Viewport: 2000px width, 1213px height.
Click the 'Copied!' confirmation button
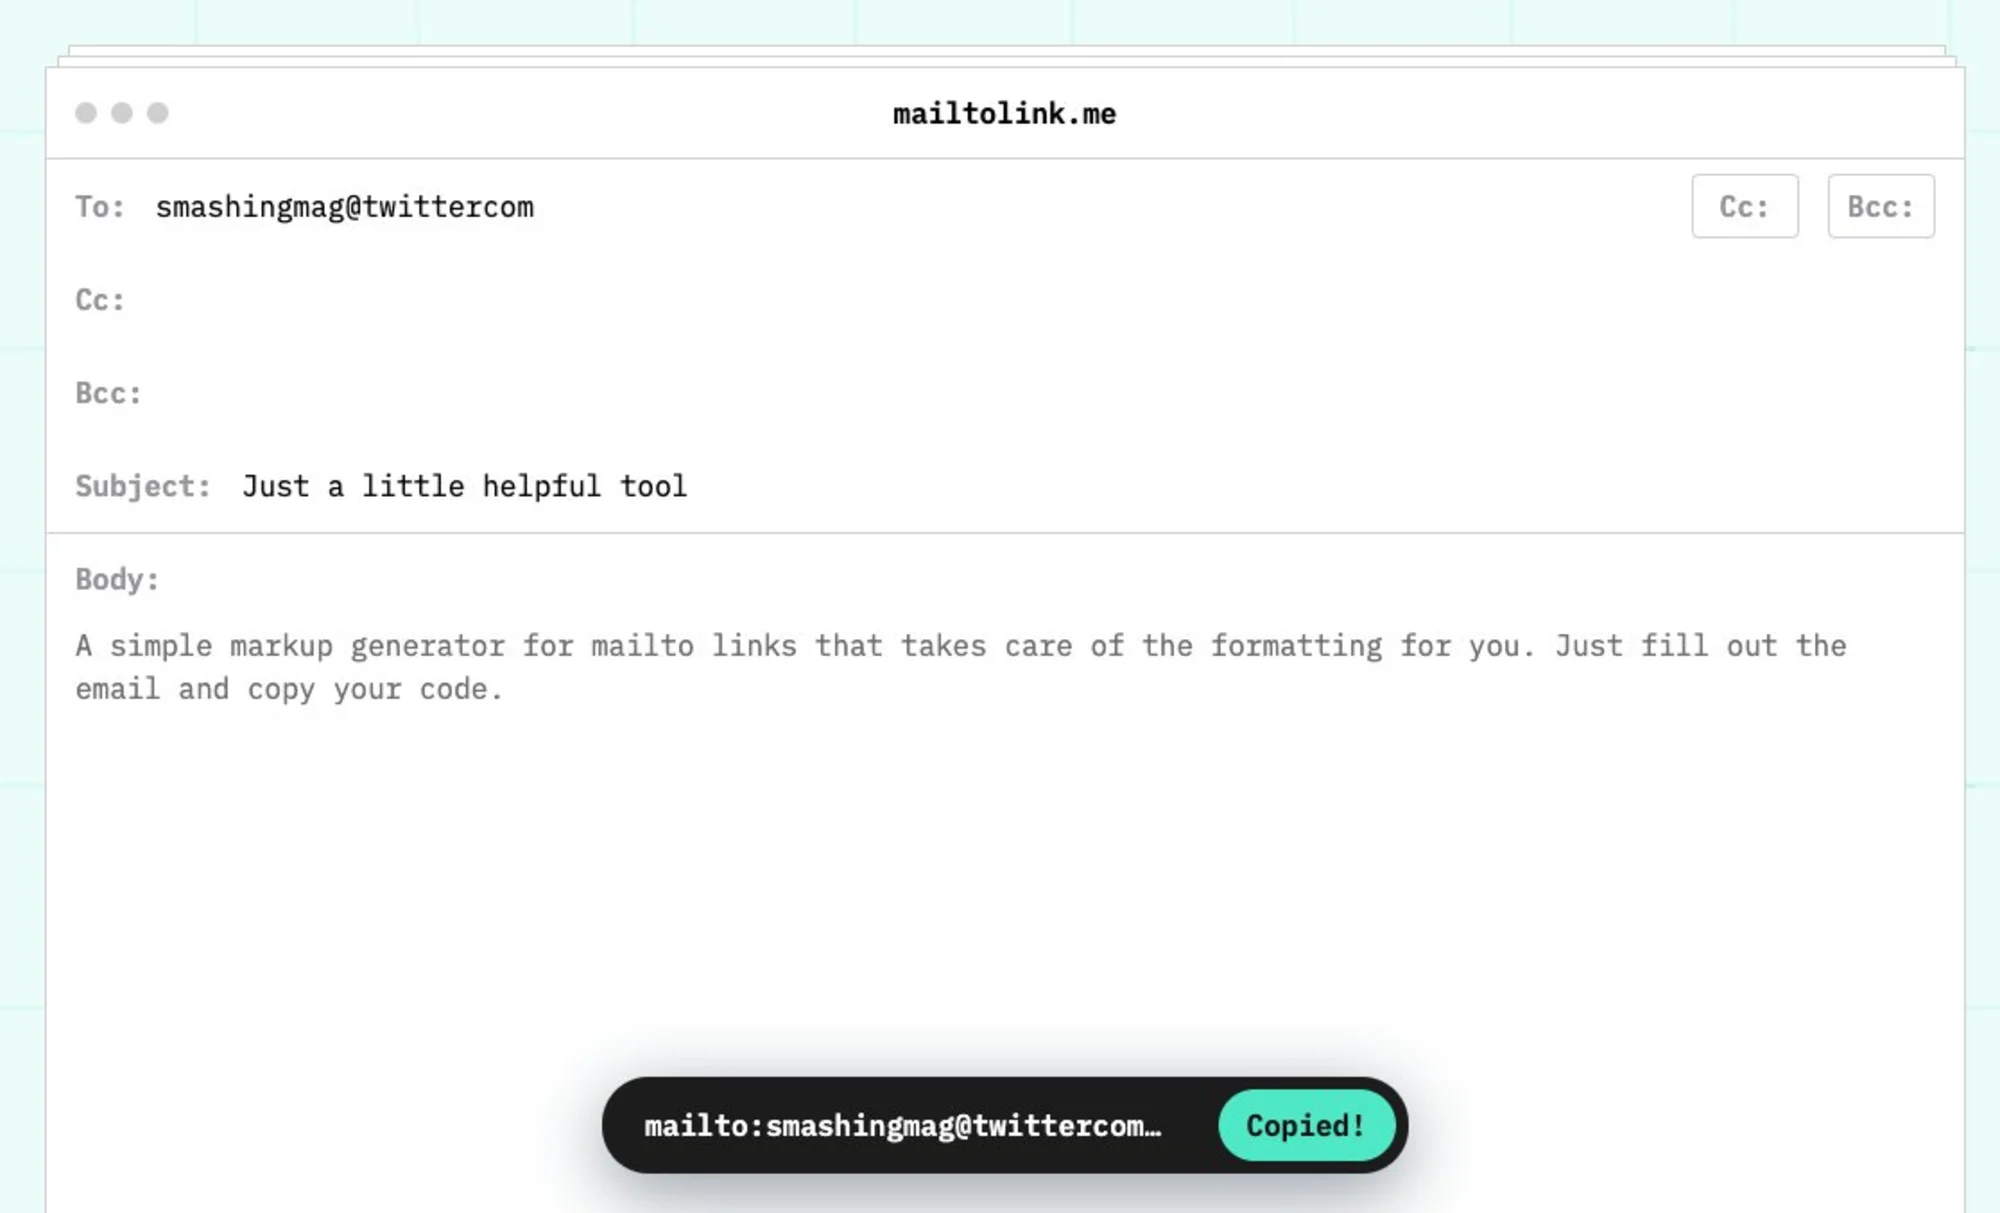[x=1304, y=1126]
